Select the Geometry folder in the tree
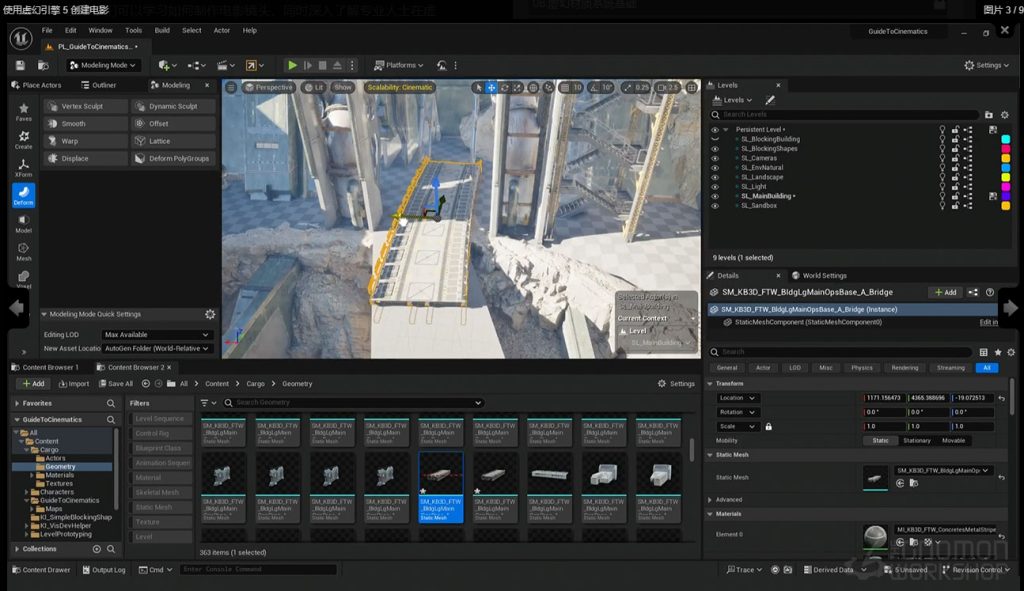The width and height of the screenshot is (1024, 591). point(60,467)
